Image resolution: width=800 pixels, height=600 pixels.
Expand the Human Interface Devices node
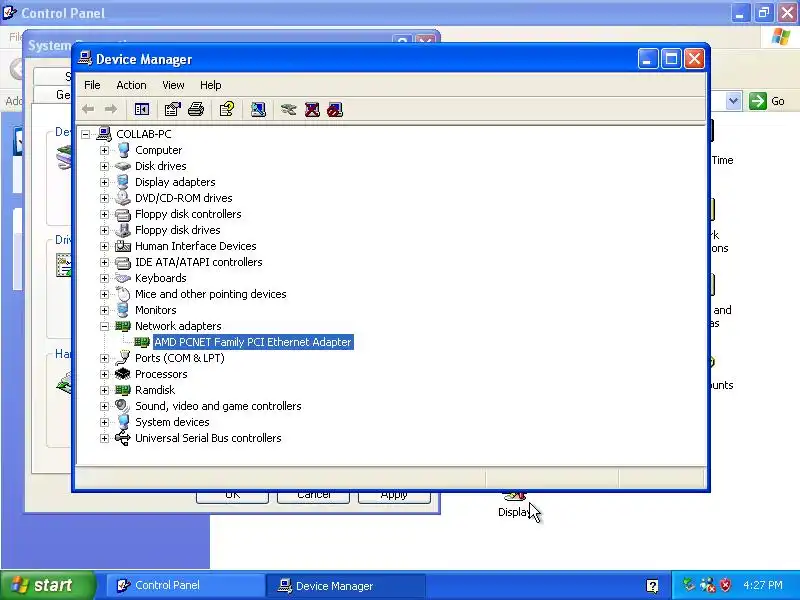[x=105, y=246]
